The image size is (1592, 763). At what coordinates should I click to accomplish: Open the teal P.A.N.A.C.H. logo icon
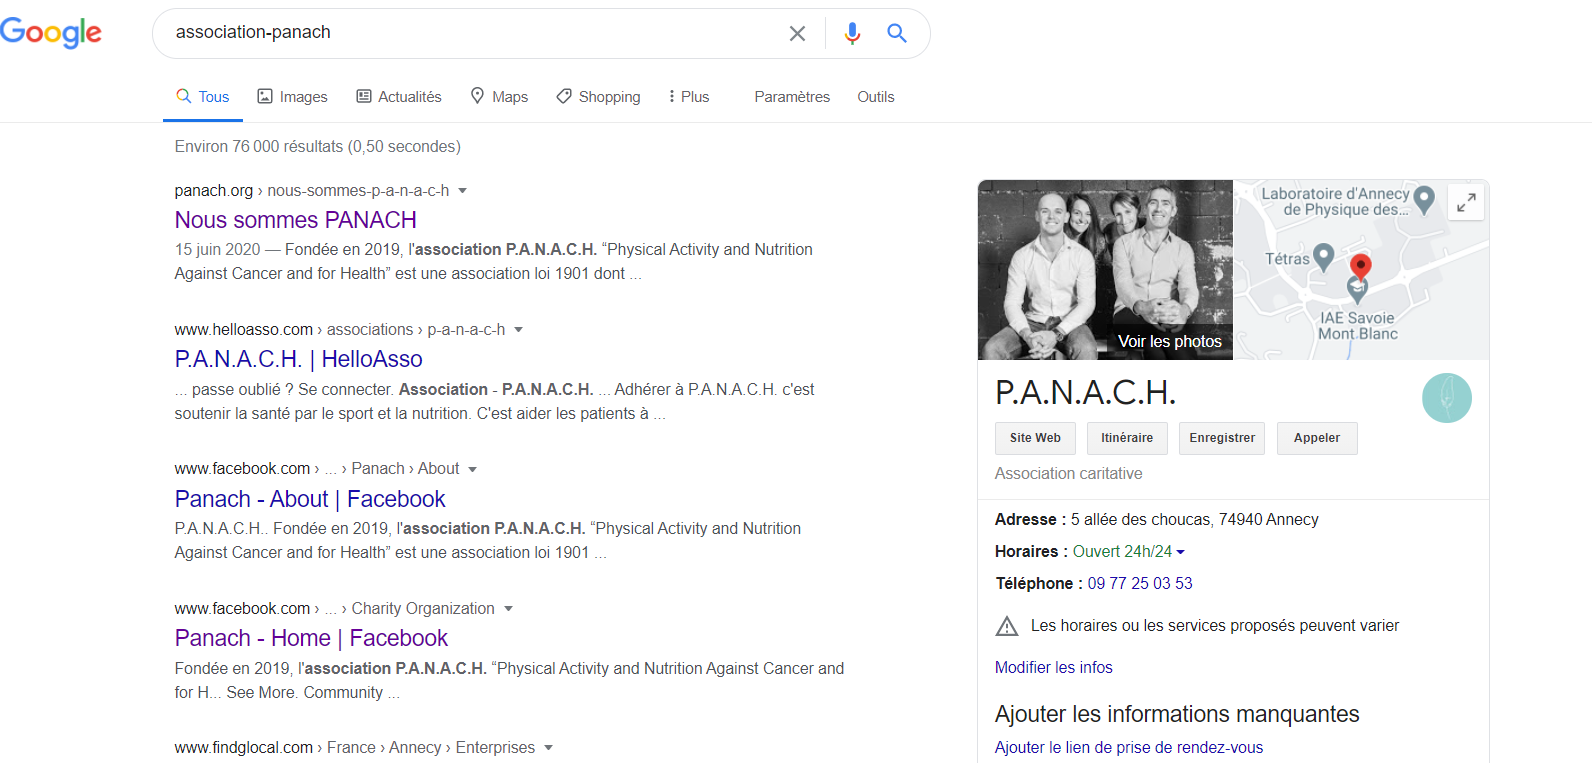pos(1446,398)
